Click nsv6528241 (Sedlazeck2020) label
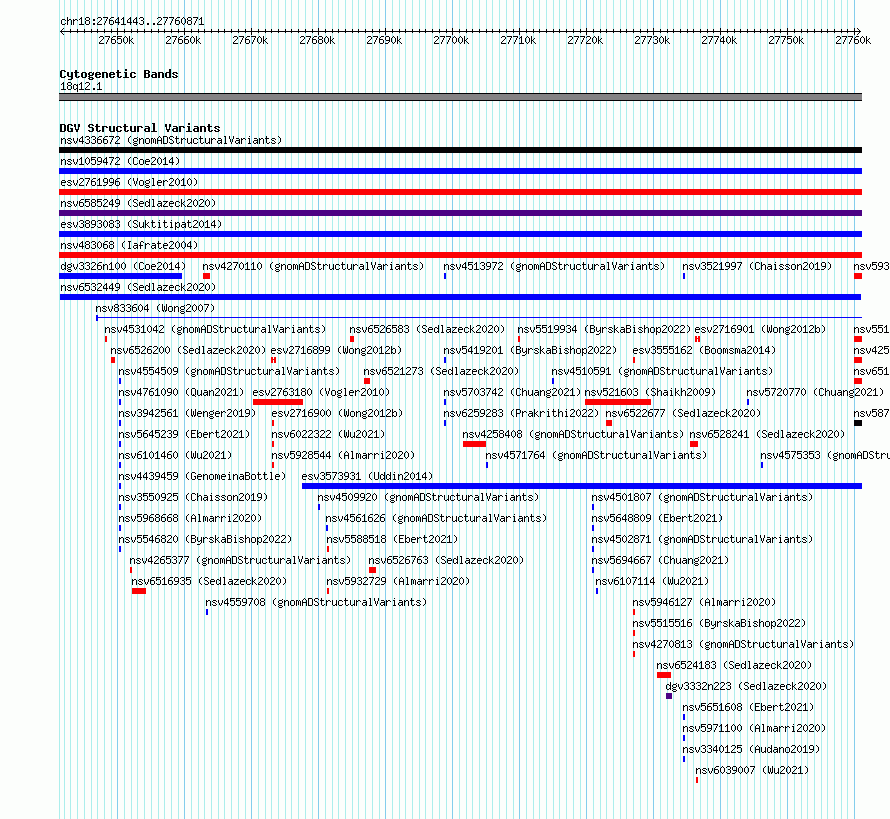Screen dimensions: 890x819 (x=767, y=434)
